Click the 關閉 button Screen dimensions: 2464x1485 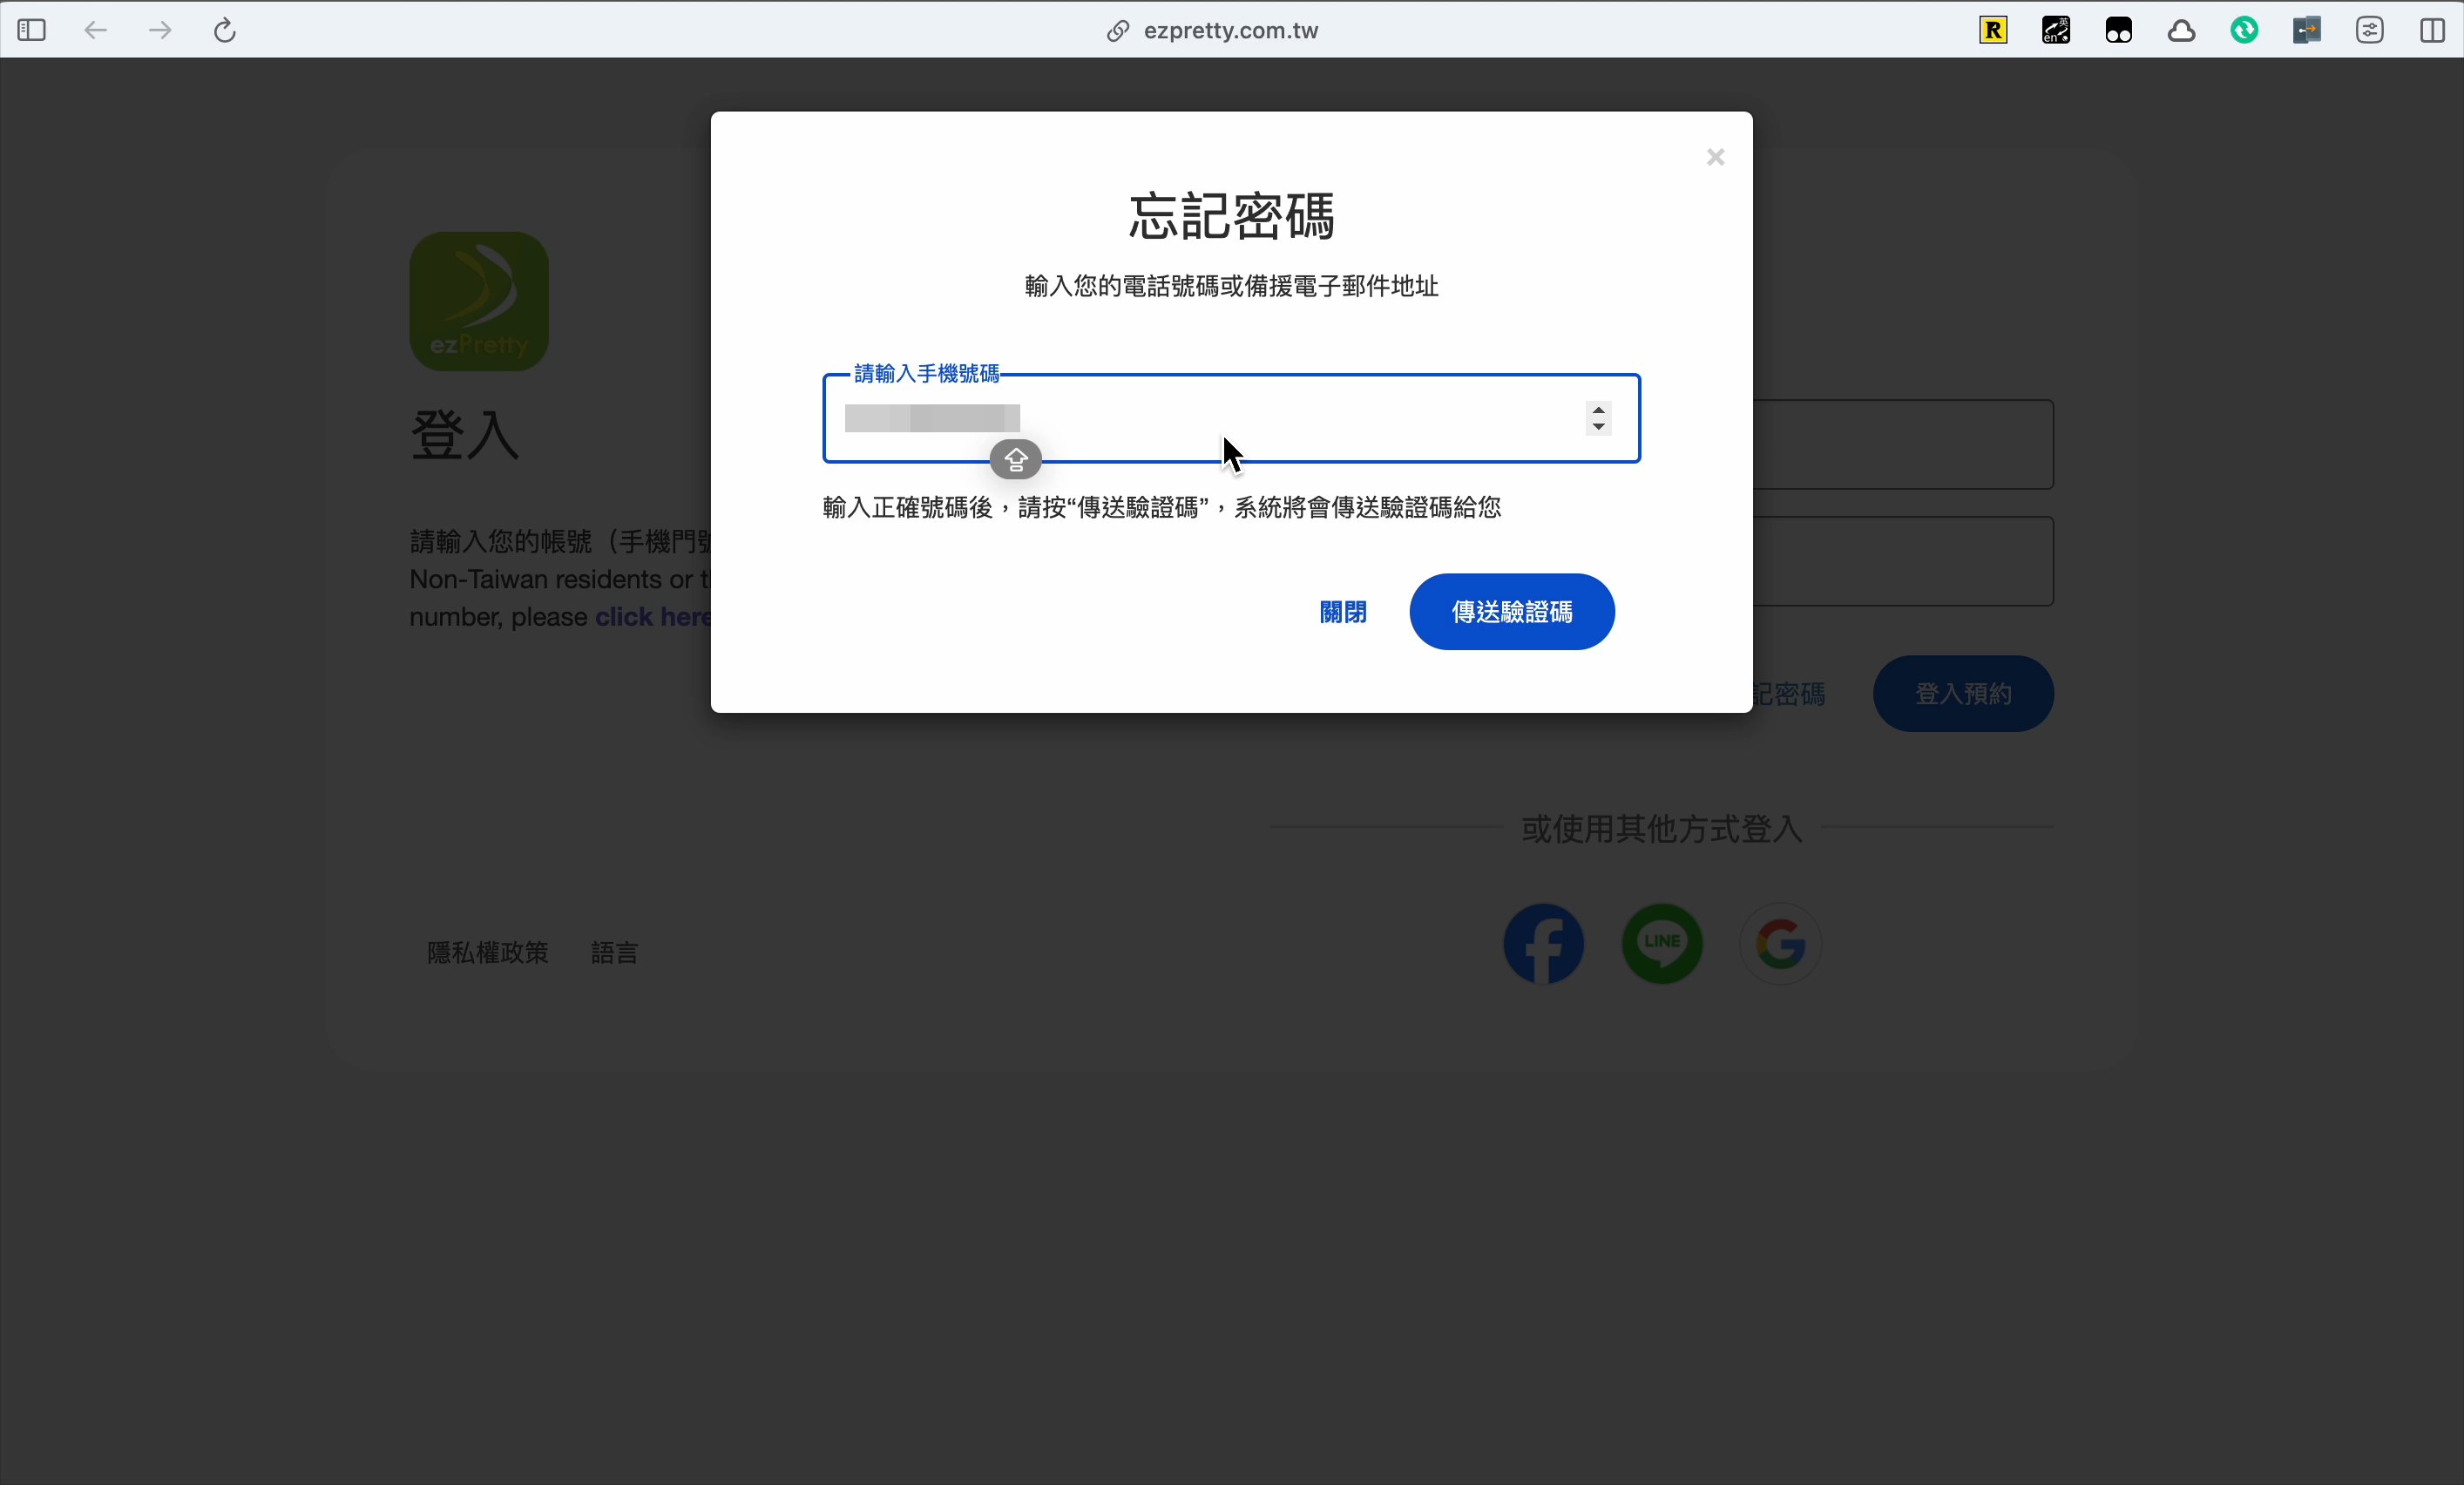click(x=1343, y=612)
